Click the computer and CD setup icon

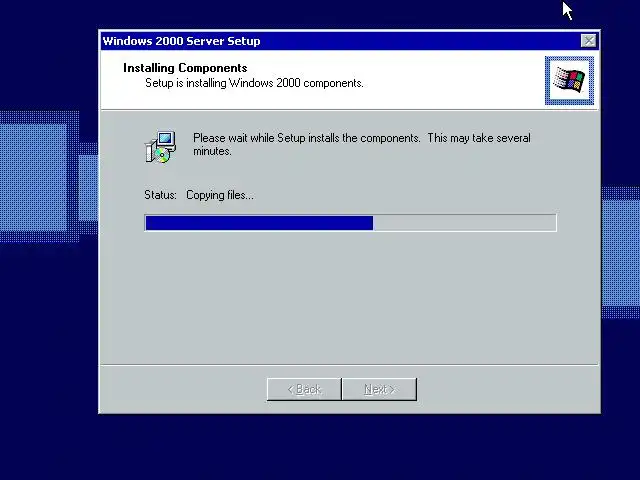point(160,147)
